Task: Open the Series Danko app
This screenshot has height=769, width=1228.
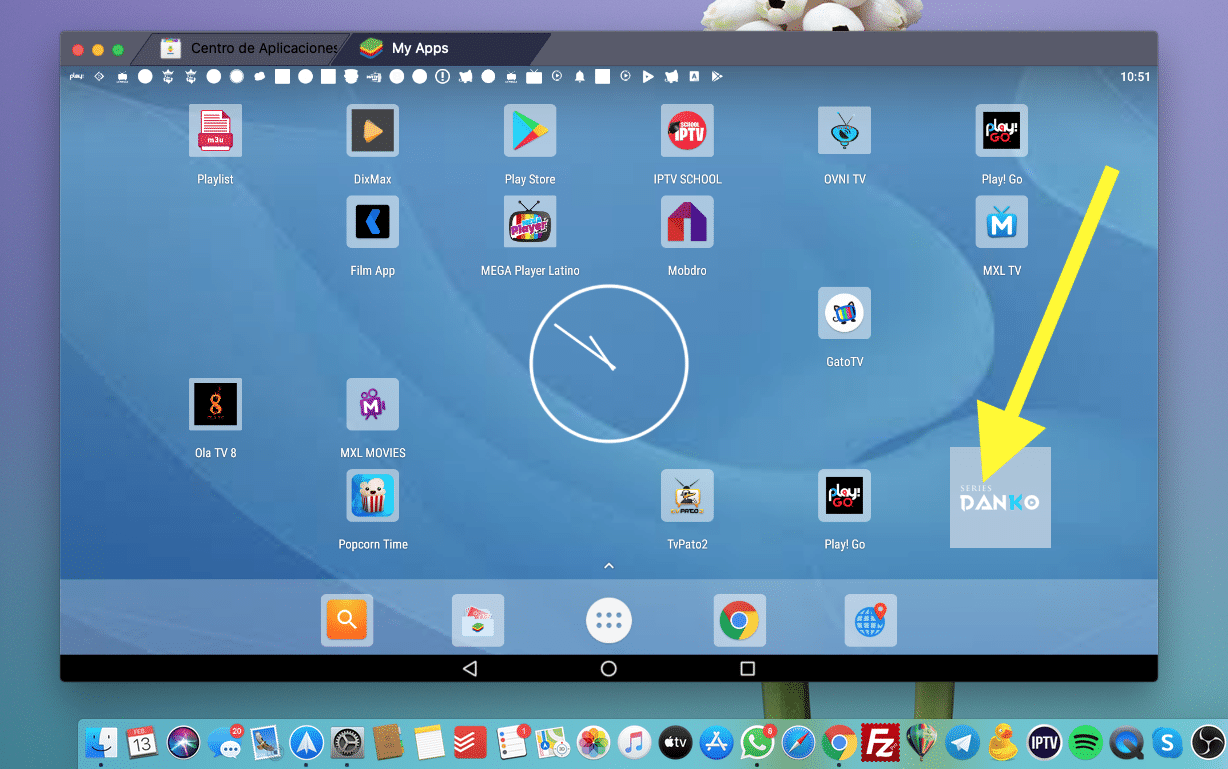Action: tap(999, 498)
